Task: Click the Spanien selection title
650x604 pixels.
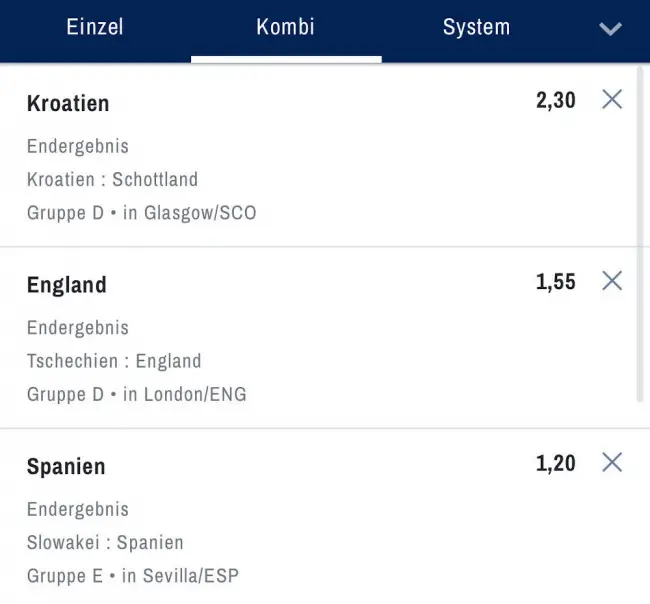Action: tap(66, 467)
